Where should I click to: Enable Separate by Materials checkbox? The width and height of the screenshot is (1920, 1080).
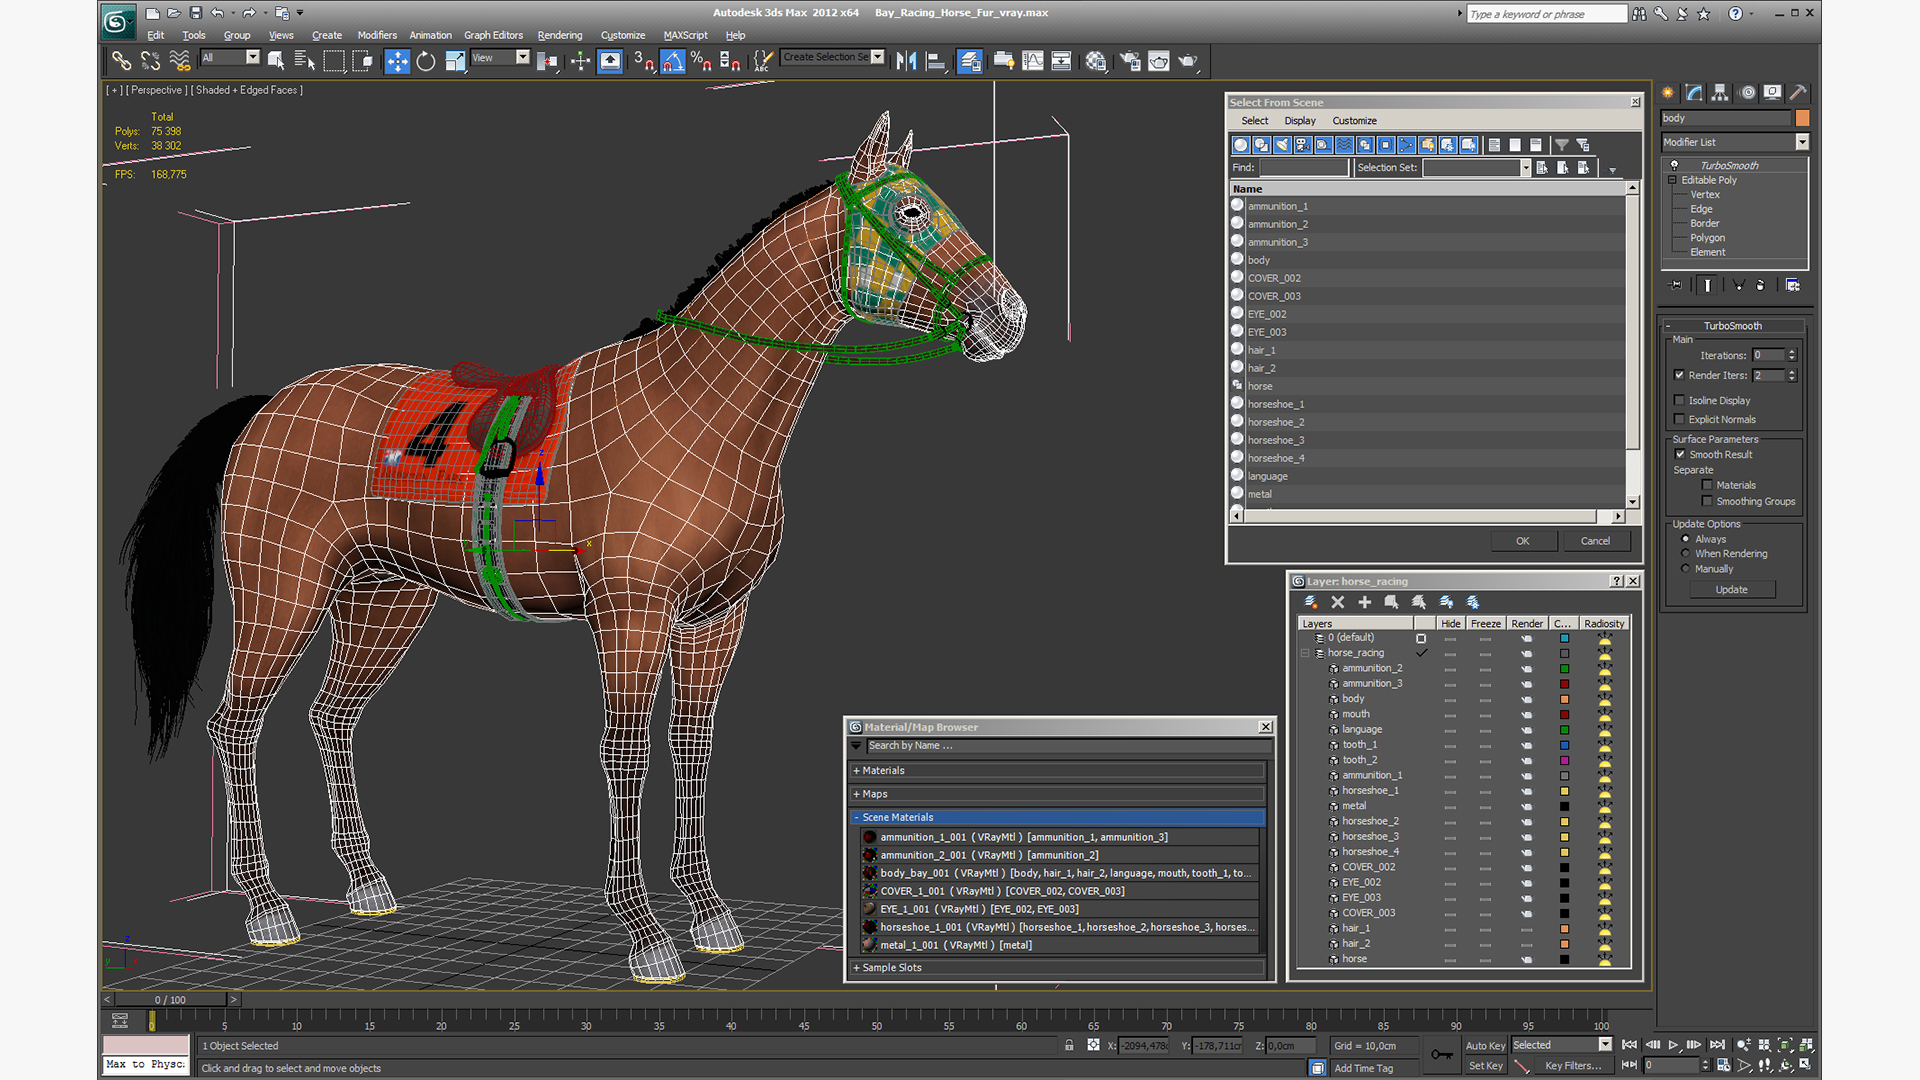coord(1707,485)
